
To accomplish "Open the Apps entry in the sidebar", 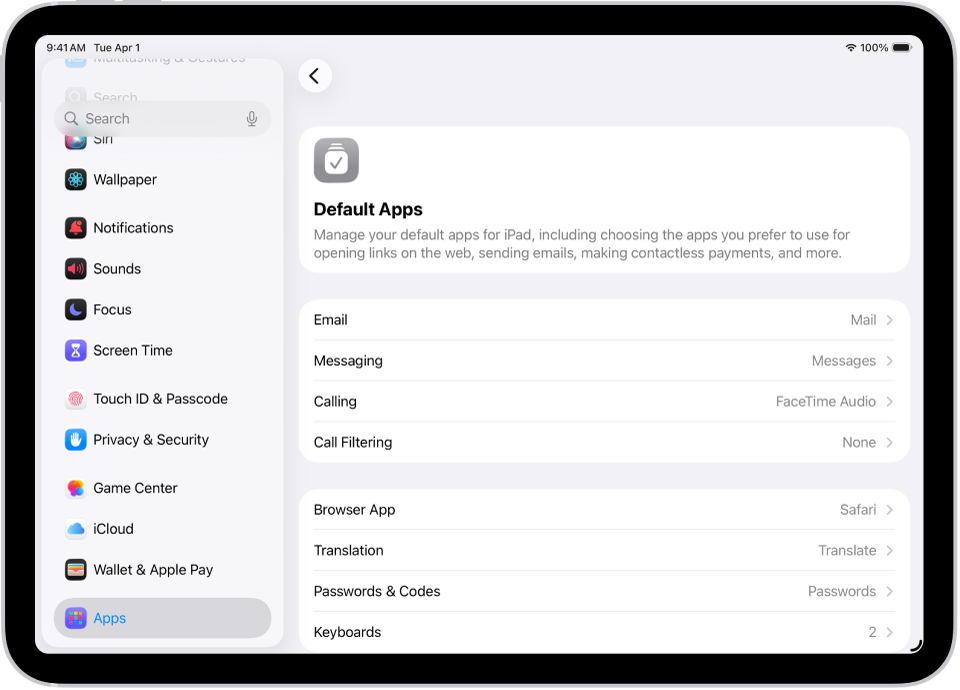I will (x=110, y=618).
